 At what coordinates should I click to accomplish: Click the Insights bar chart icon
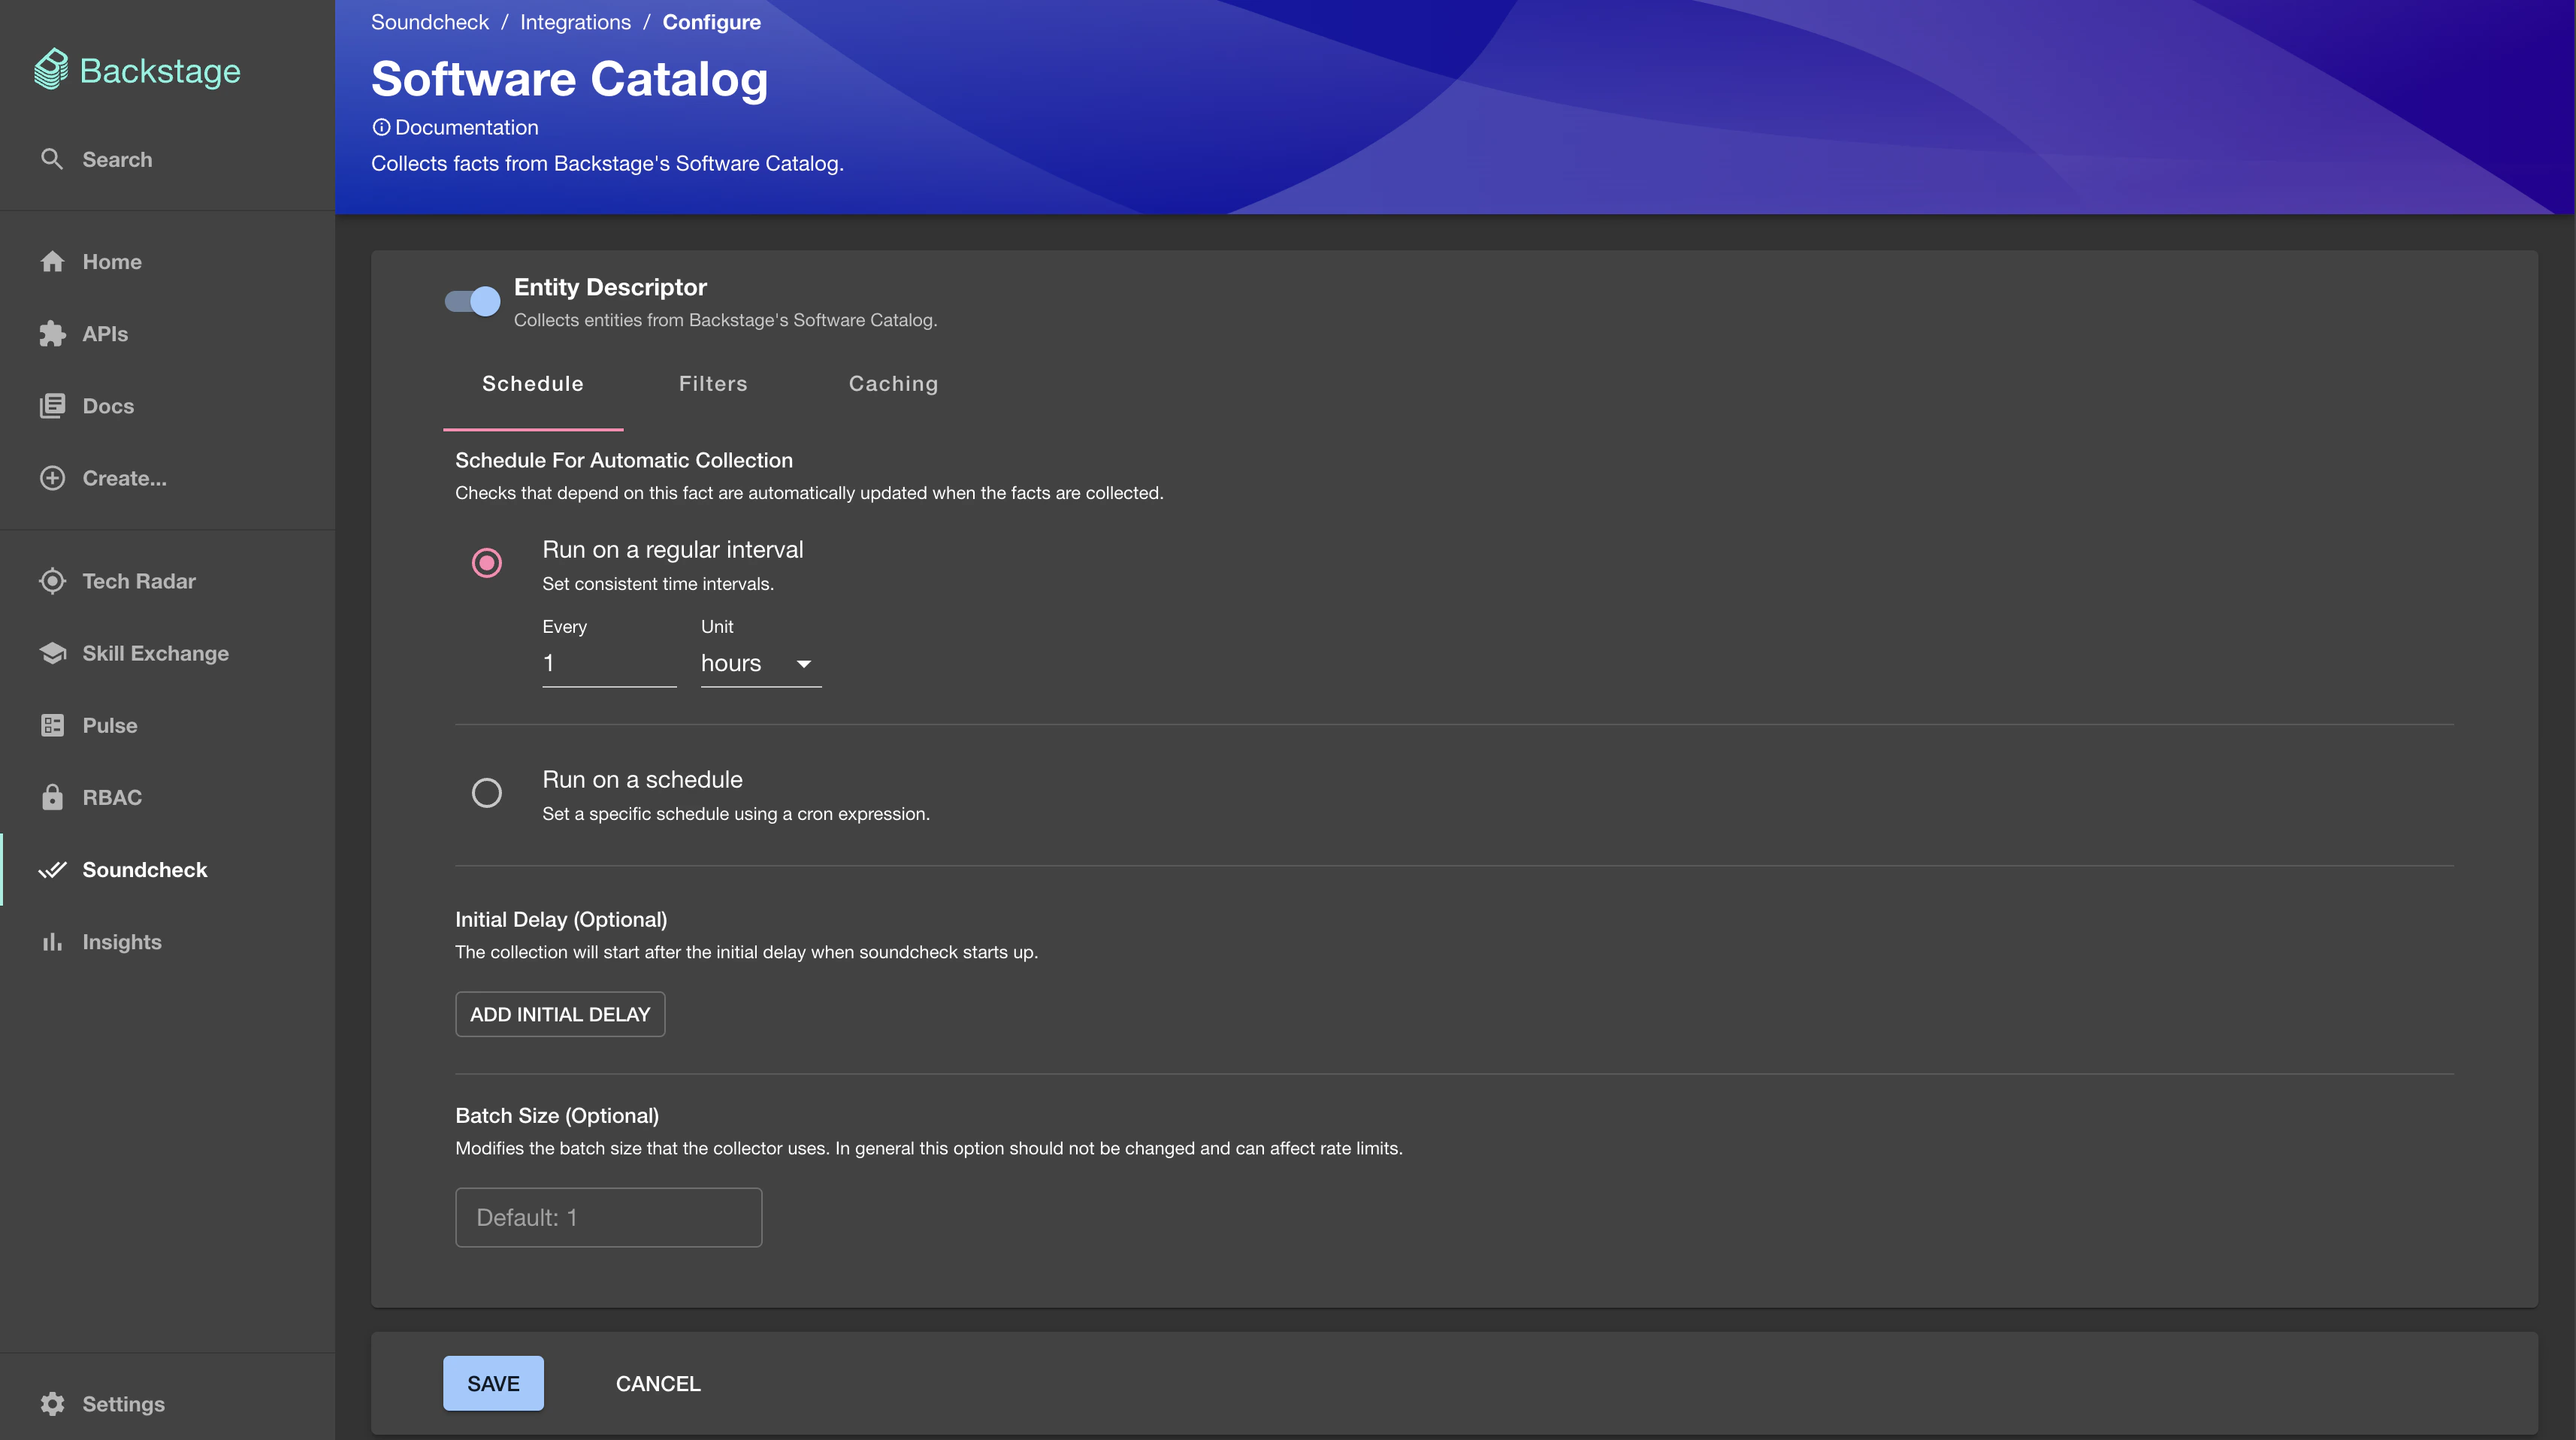[52, 942]
